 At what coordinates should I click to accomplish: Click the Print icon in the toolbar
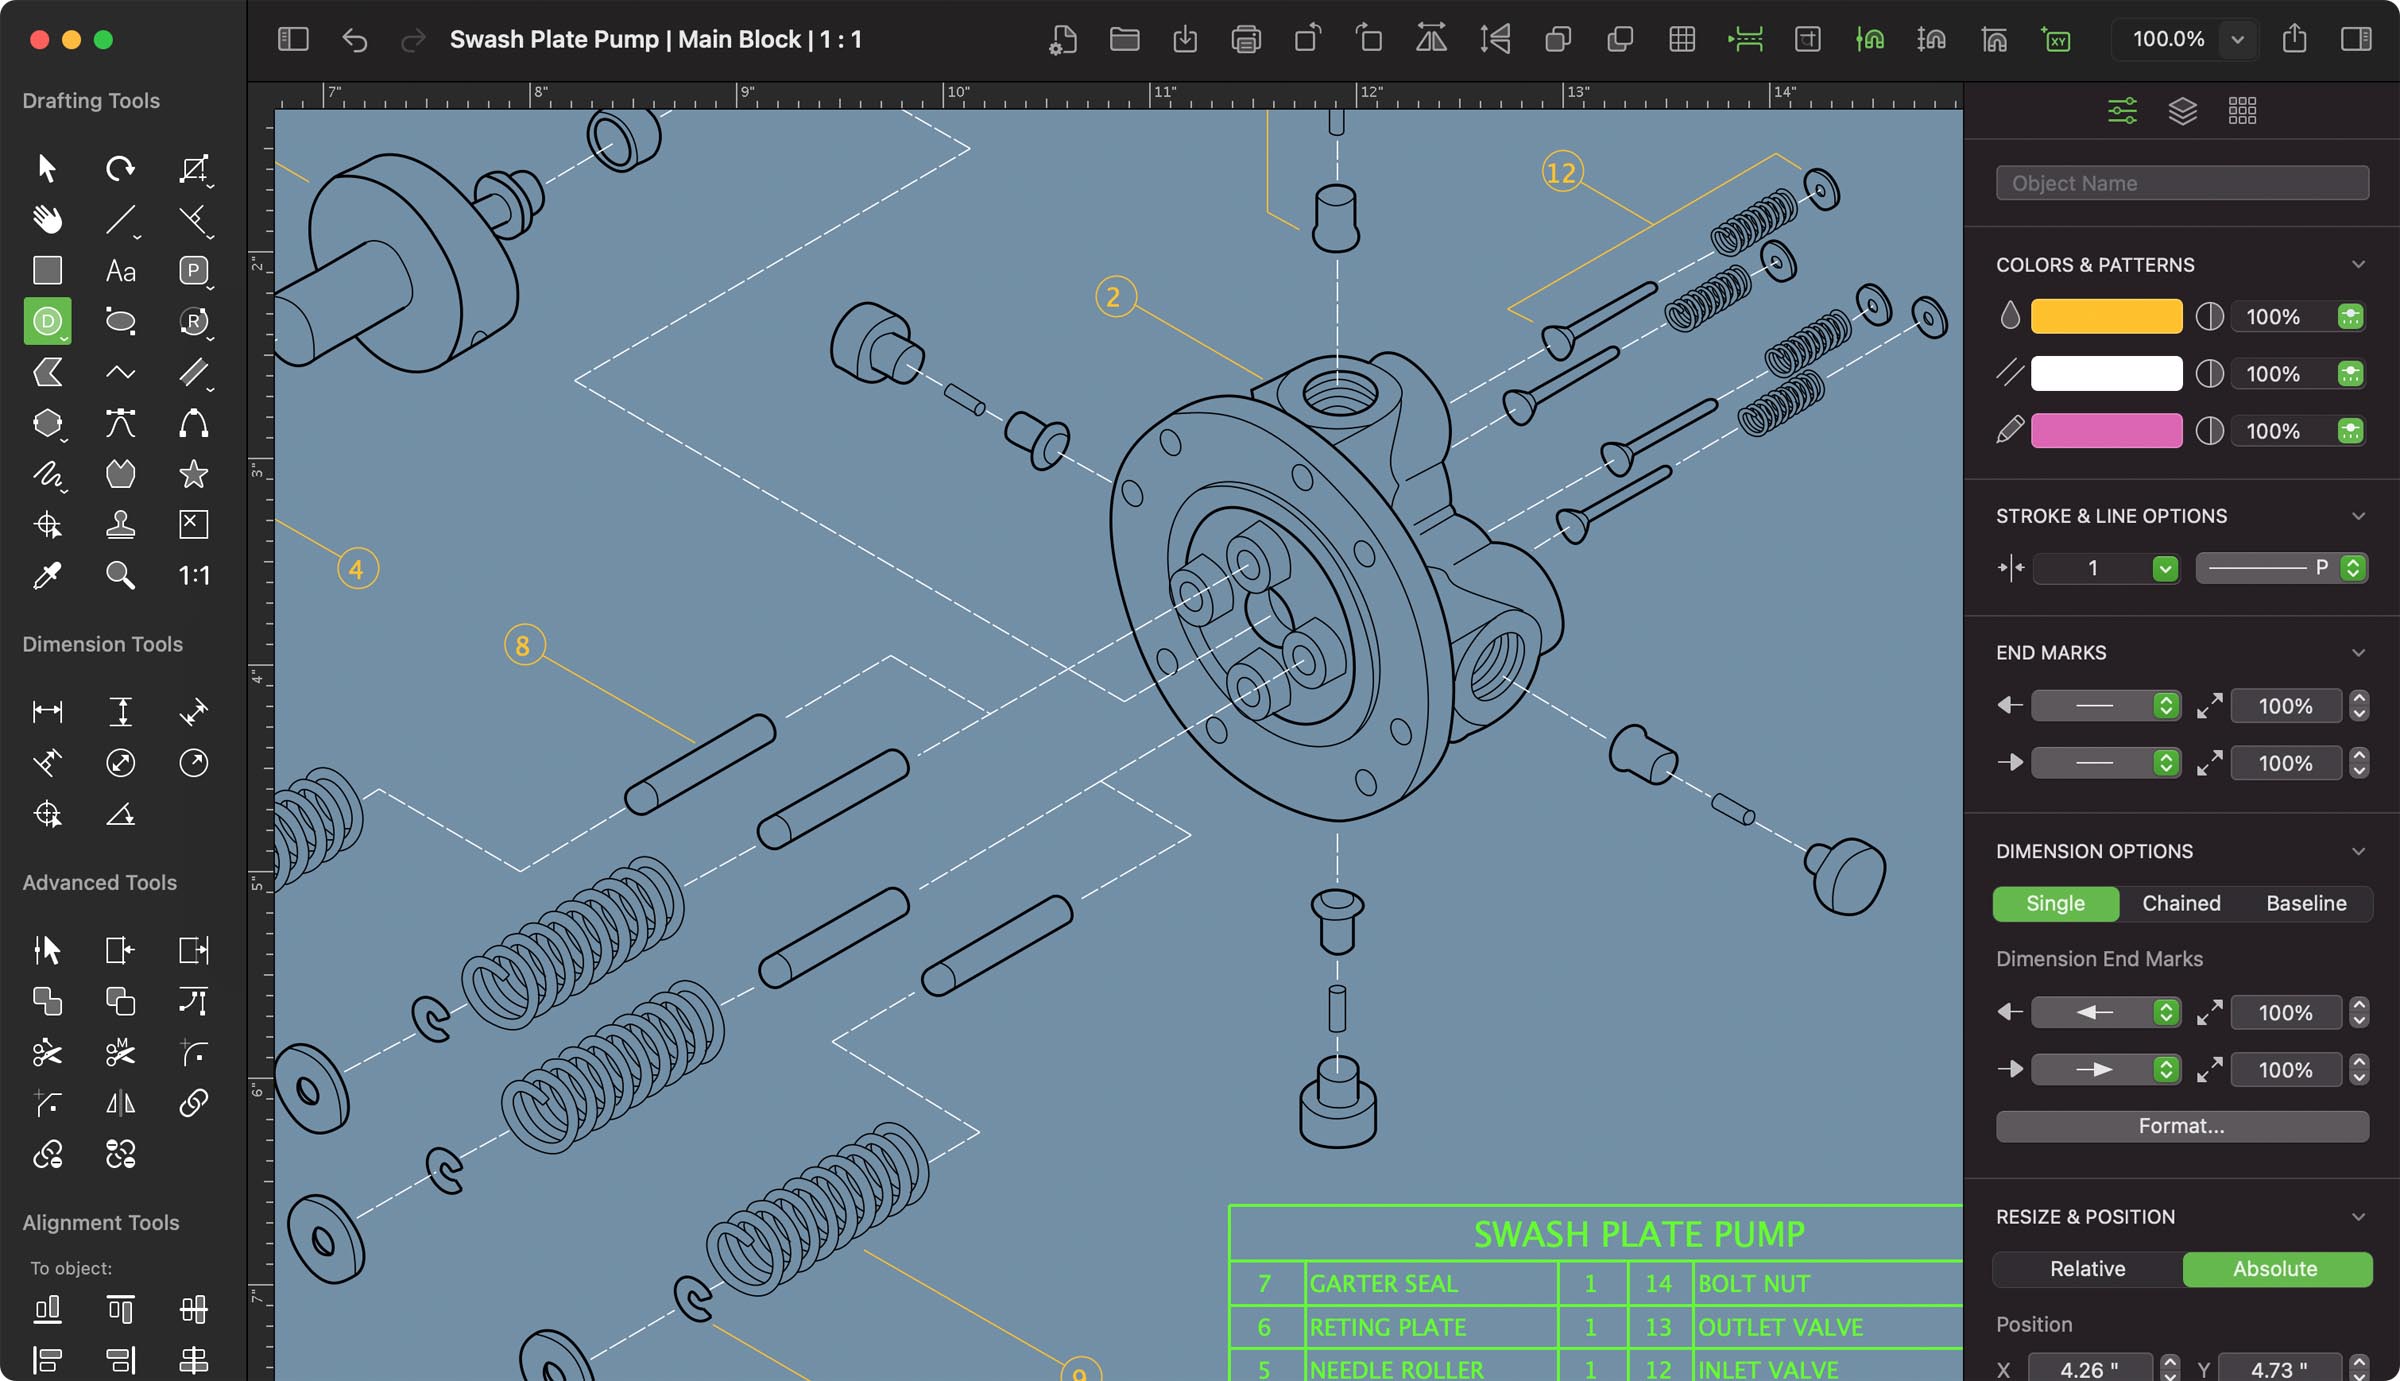pyautogui.click(x=1245, y=40)
